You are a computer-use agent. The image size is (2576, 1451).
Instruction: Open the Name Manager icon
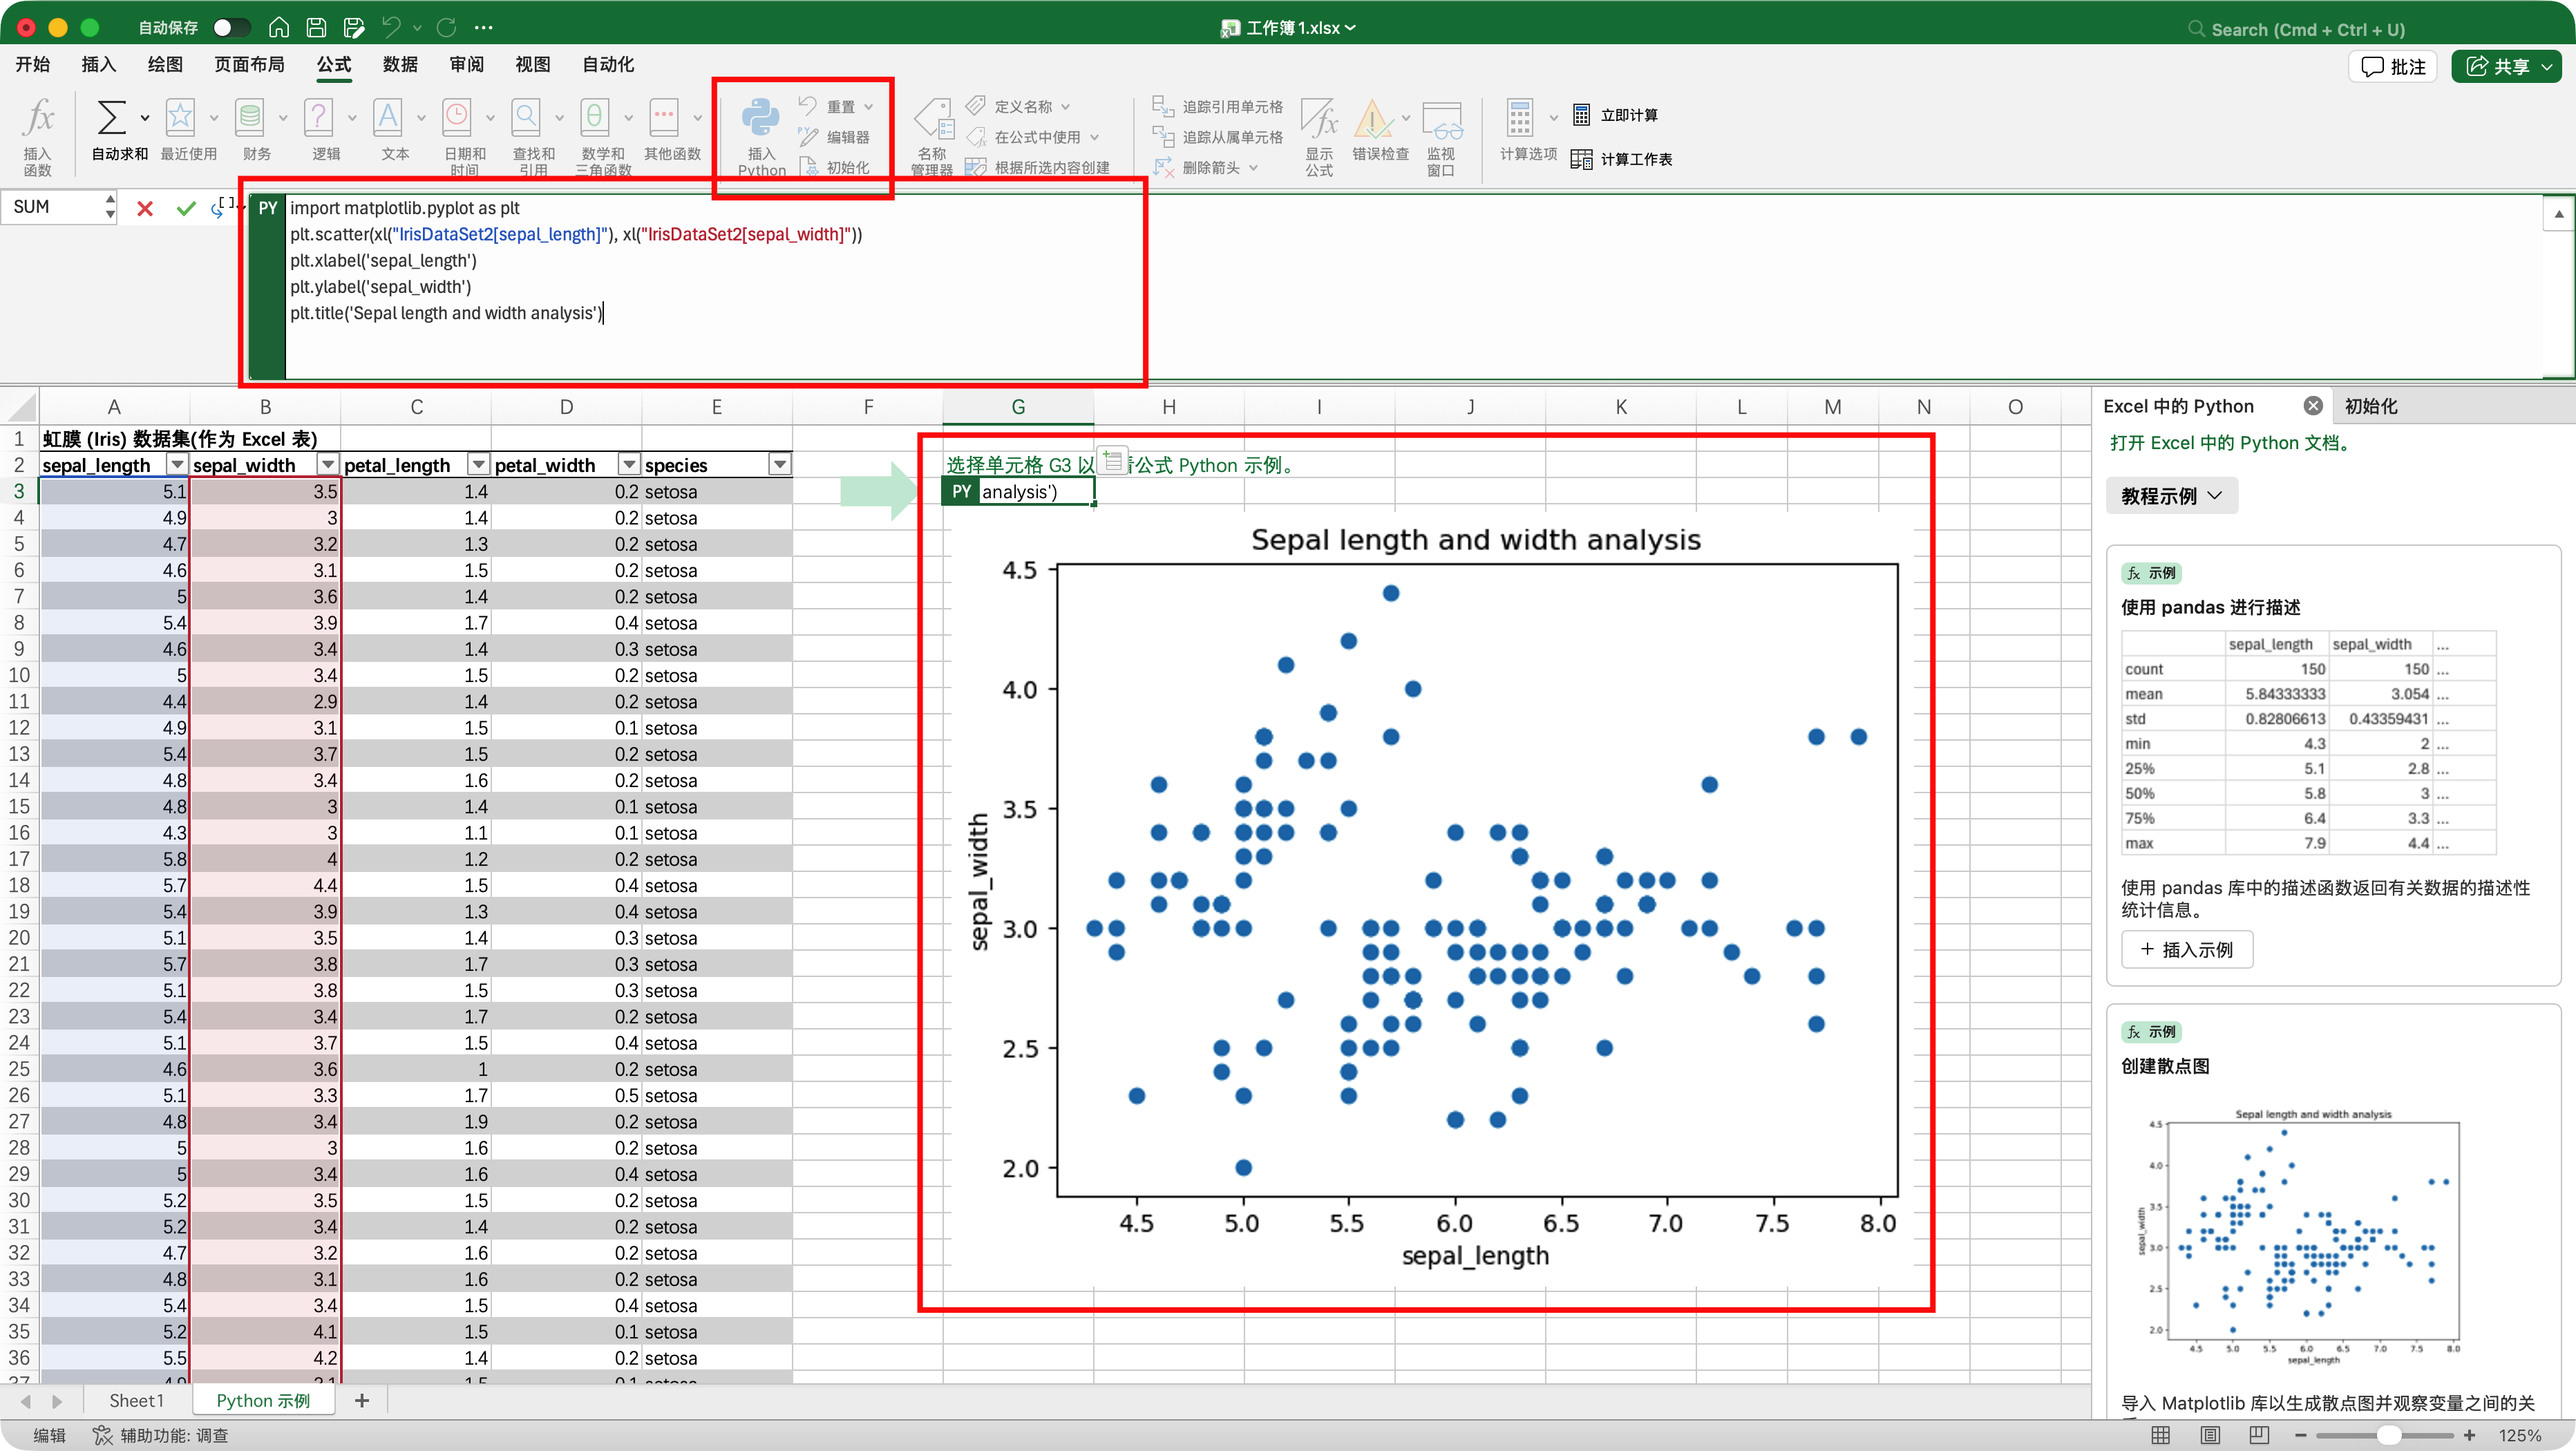tap(932, 118)
